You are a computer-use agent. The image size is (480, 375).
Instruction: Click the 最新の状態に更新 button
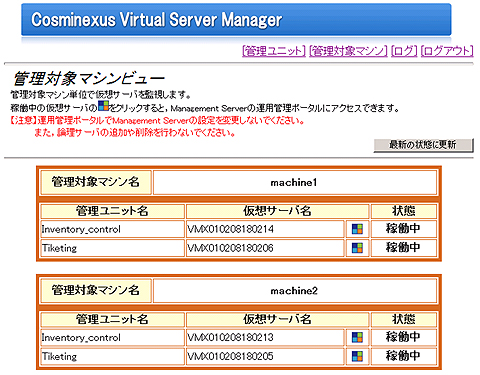coord(423,145)
